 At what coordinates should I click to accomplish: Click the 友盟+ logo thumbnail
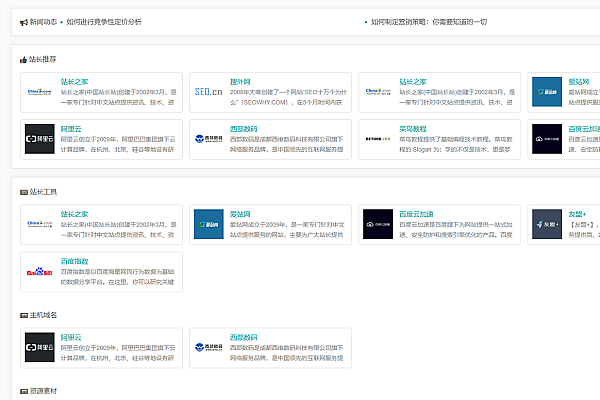547,224
